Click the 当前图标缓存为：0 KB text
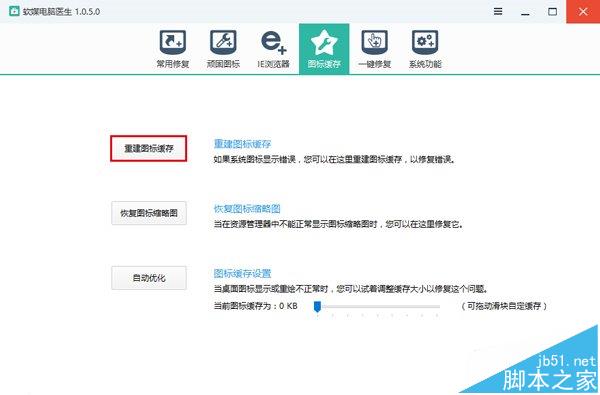 click(x=255, y=306)
